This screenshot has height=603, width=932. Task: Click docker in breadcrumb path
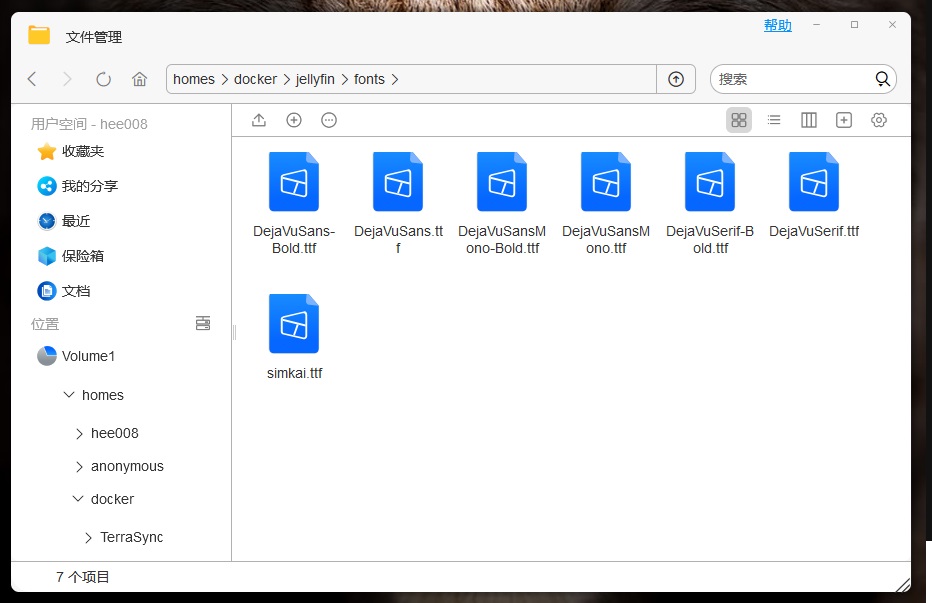pyautogui.click(x=256, y=79)
